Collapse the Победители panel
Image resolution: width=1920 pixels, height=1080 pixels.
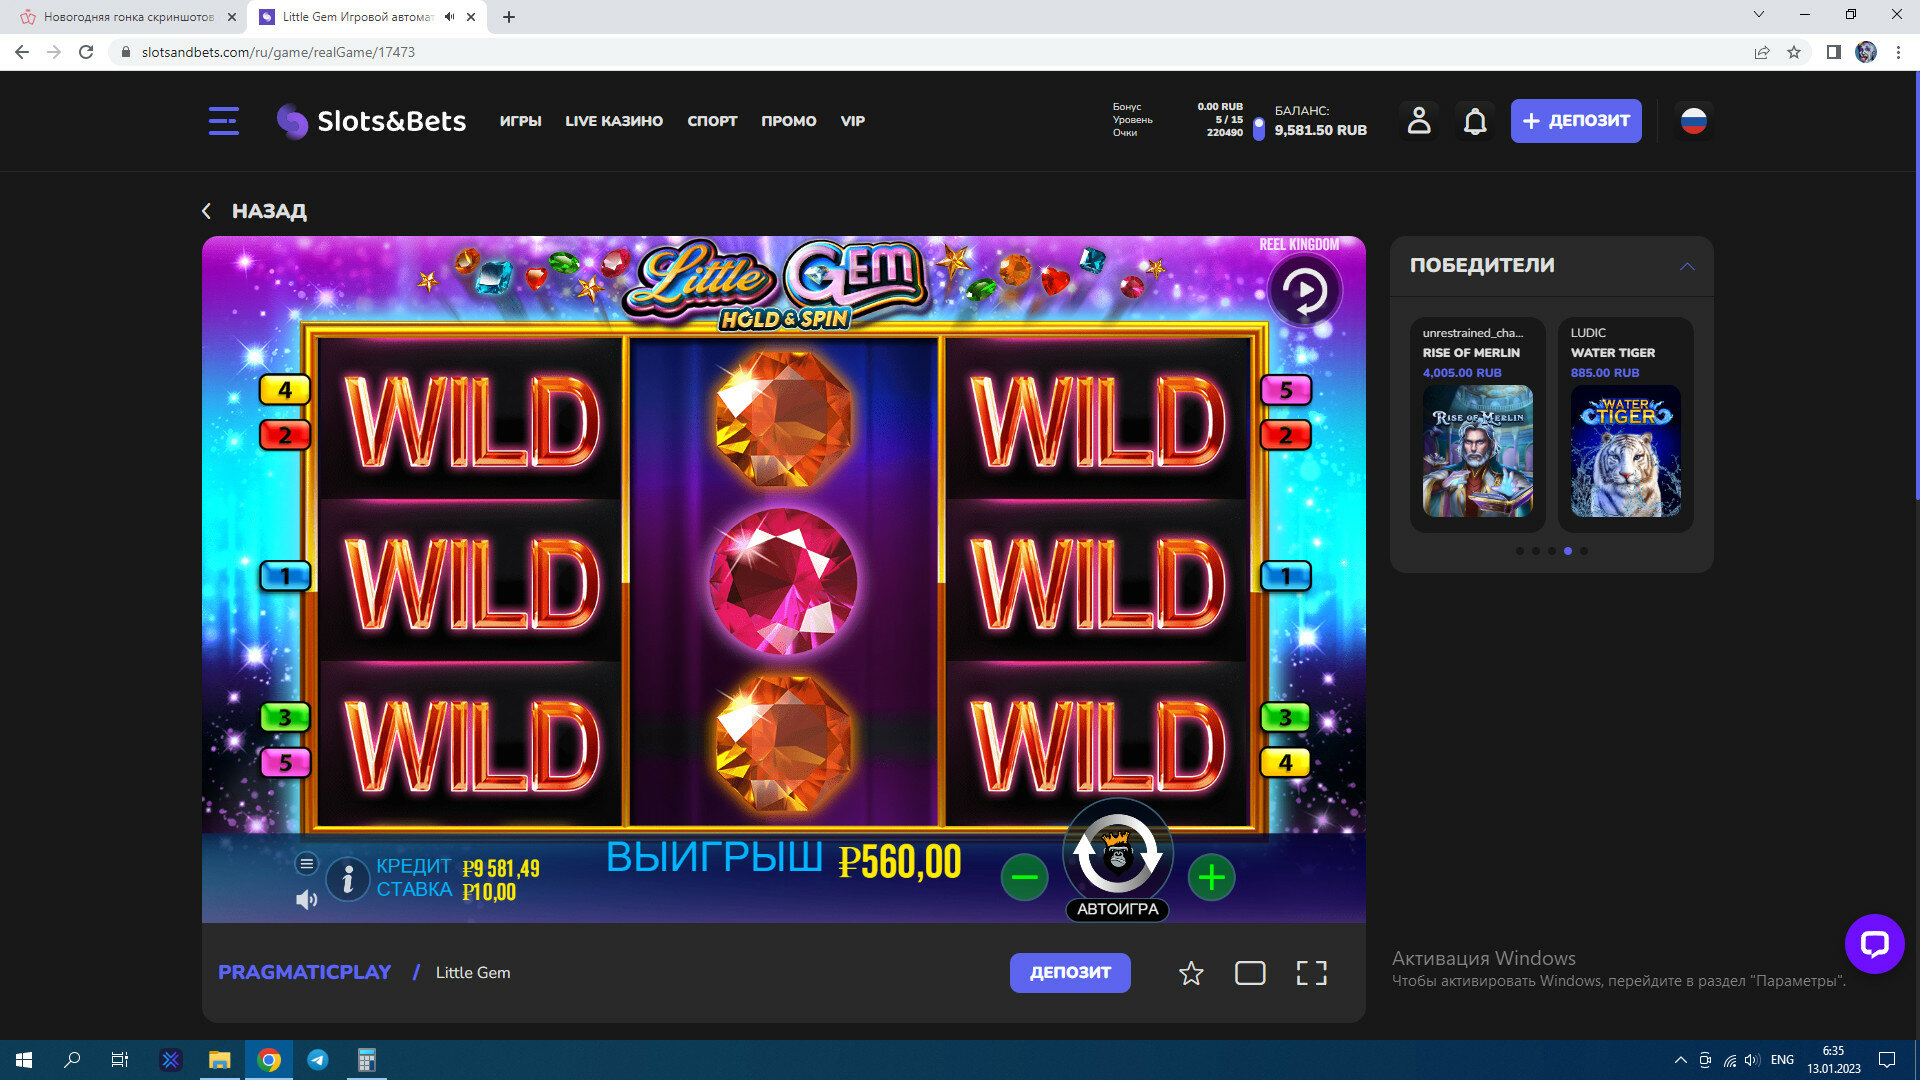click(x=1687, y=266)
